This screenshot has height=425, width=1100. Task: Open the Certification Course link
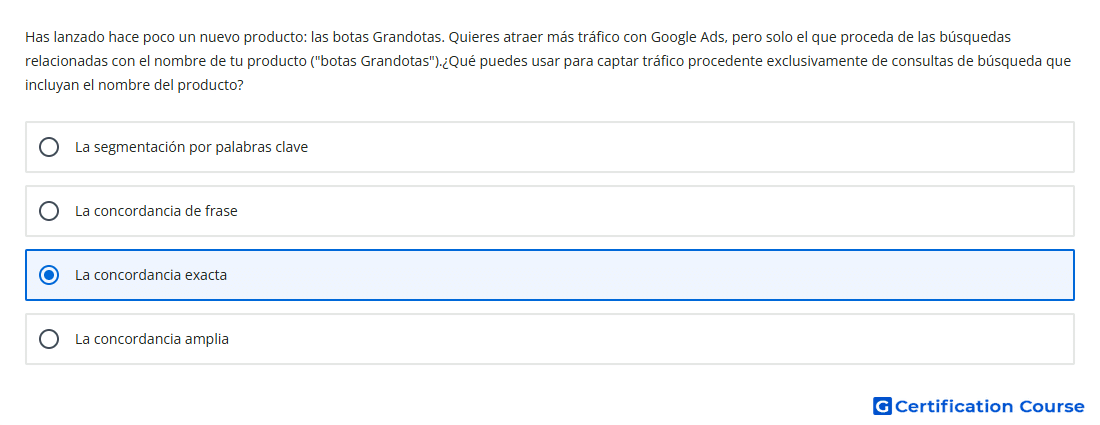click(x=989, y=406)
